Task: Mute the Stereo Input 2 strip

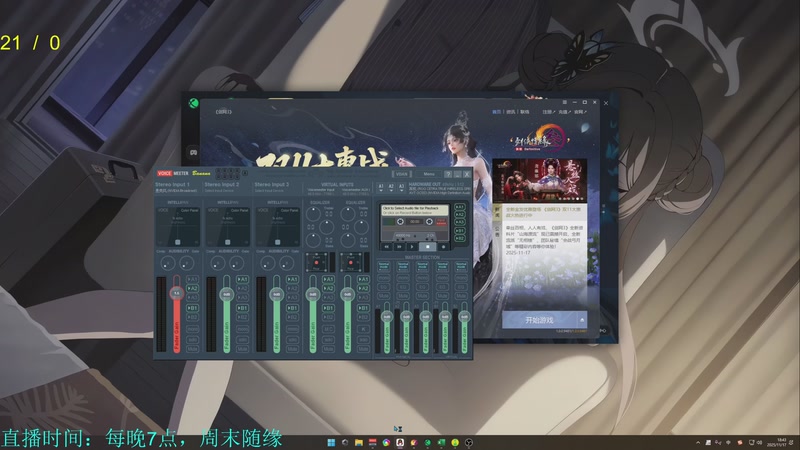Action: (x=242, y=349)
